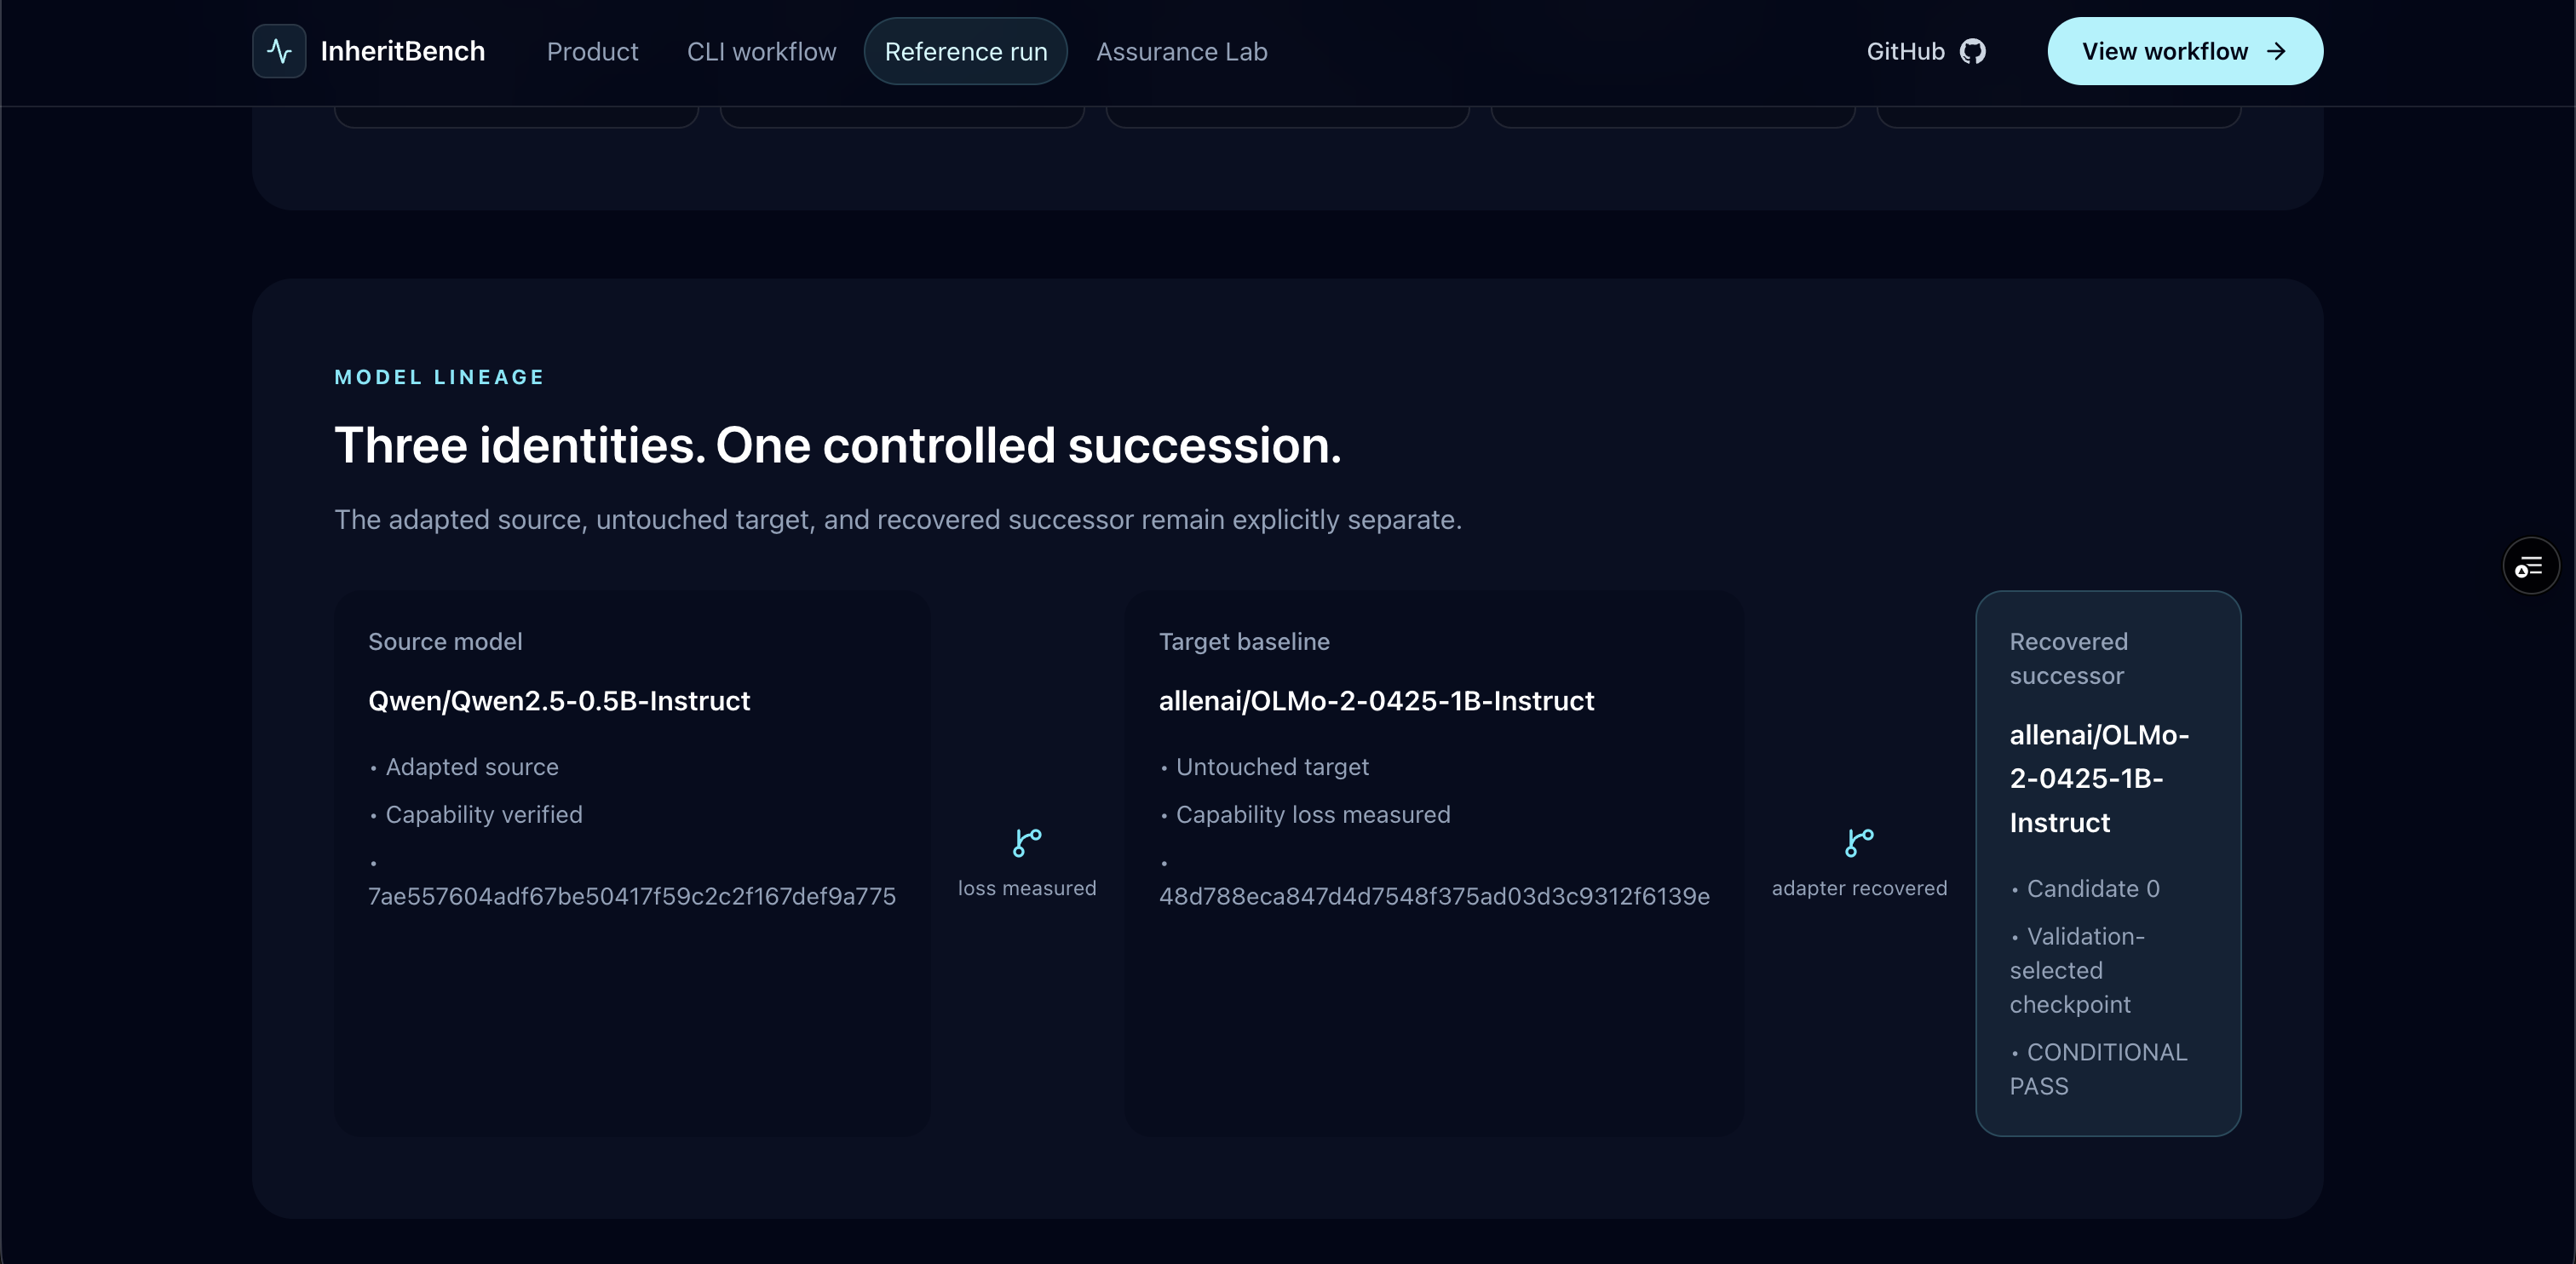Click the InheritBench pulse logo icon

point(279,51)
